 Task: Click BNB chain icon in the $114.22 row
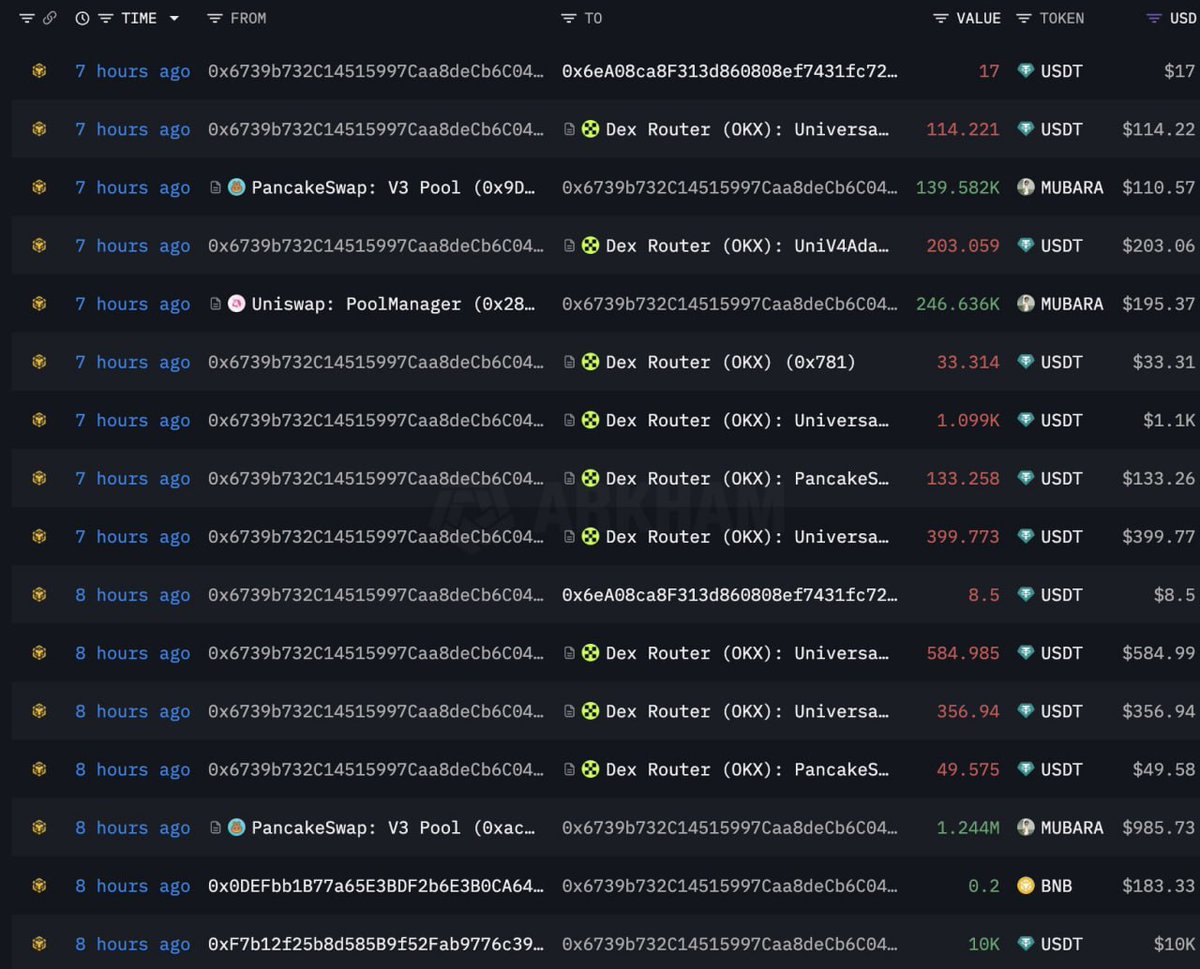[x=39, y=129]
